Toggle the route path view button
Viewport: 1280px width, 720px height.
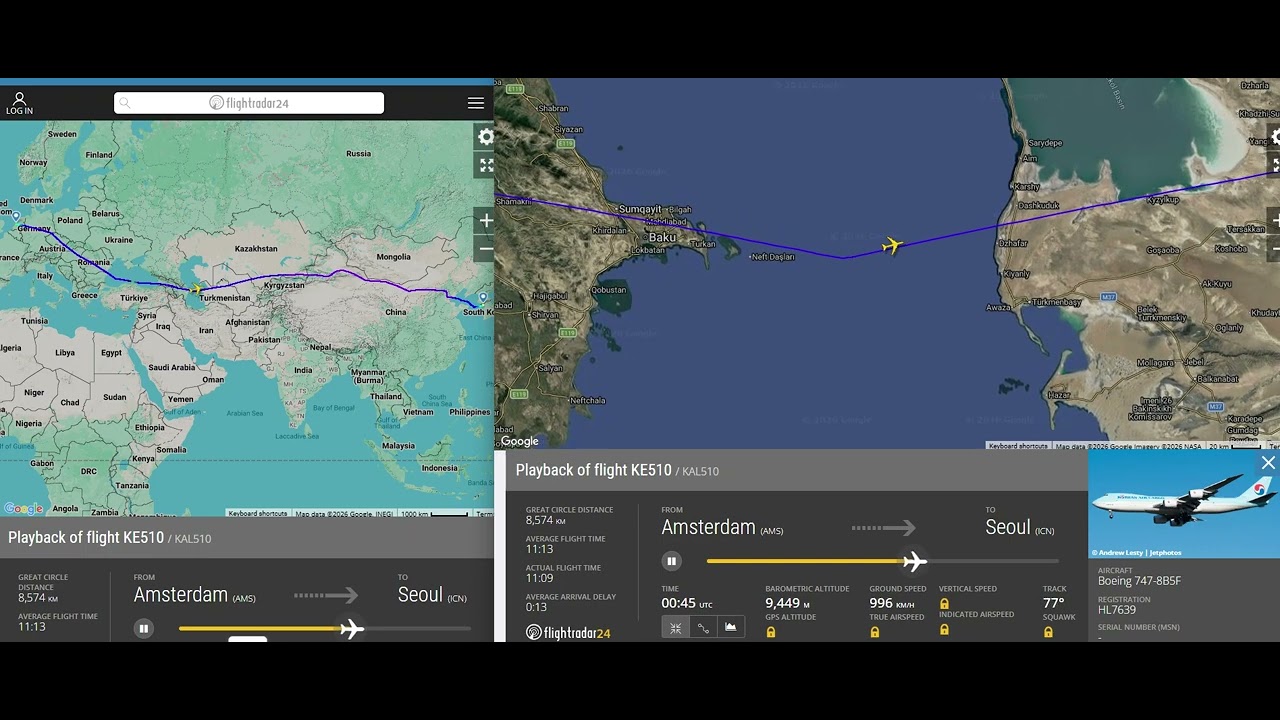703,627
